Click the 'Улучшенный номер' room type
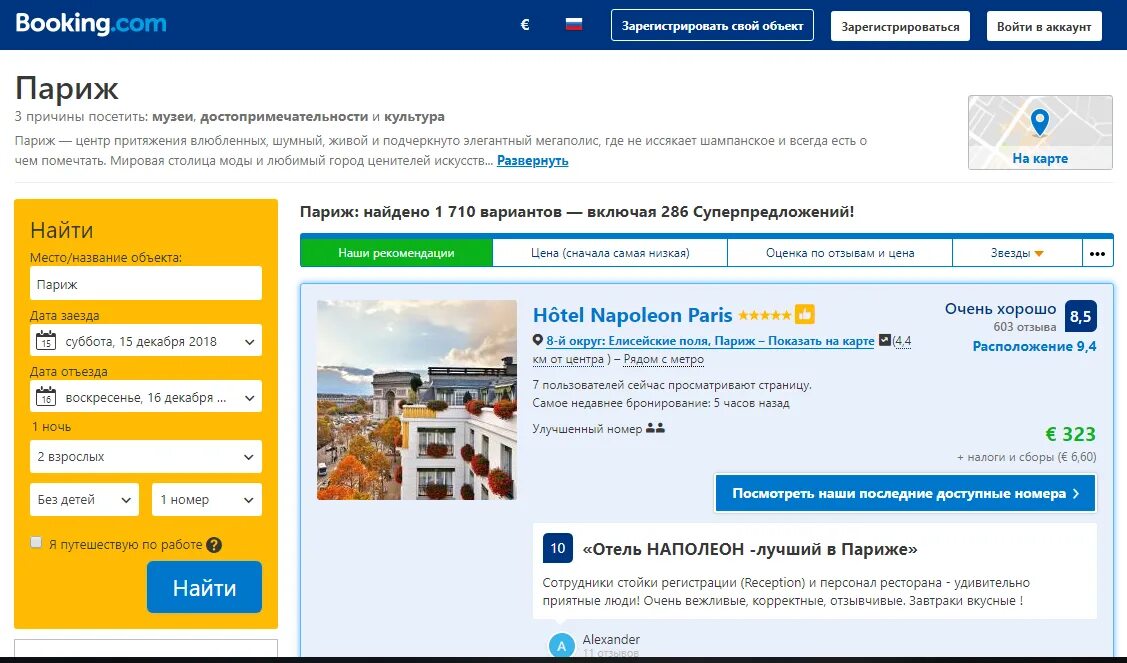The width and height of the screenshot is (1127, 663). tap(587, 429)
